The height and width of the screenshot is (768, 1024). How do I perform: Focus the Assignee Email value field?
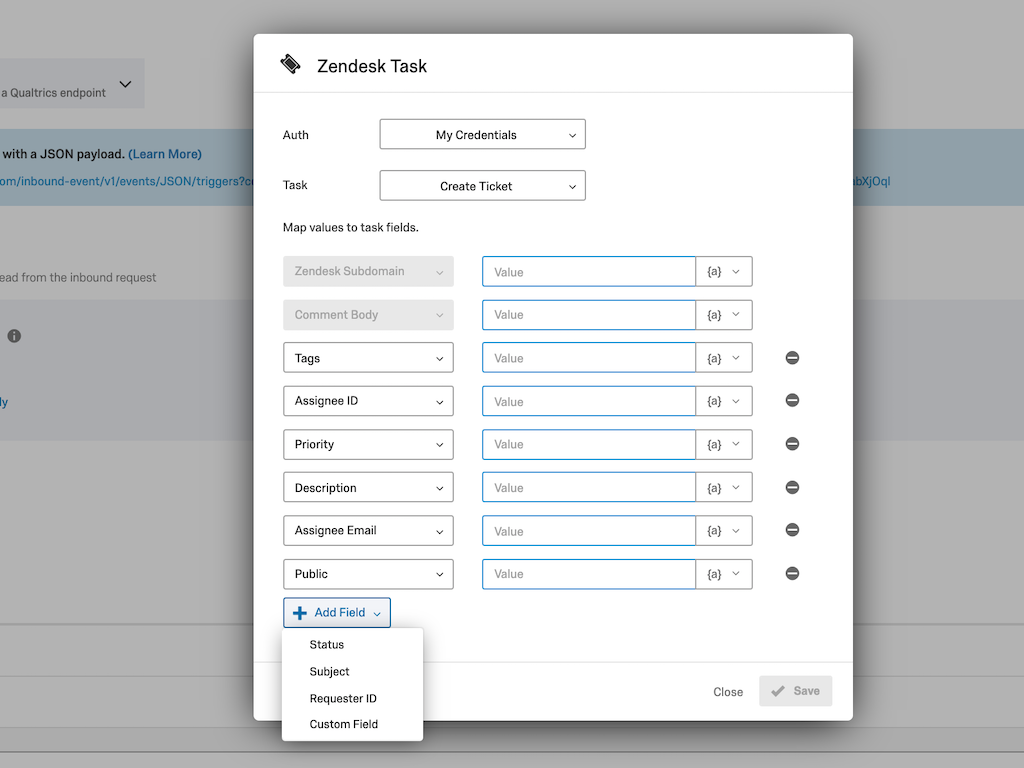(x=589, y=531)
